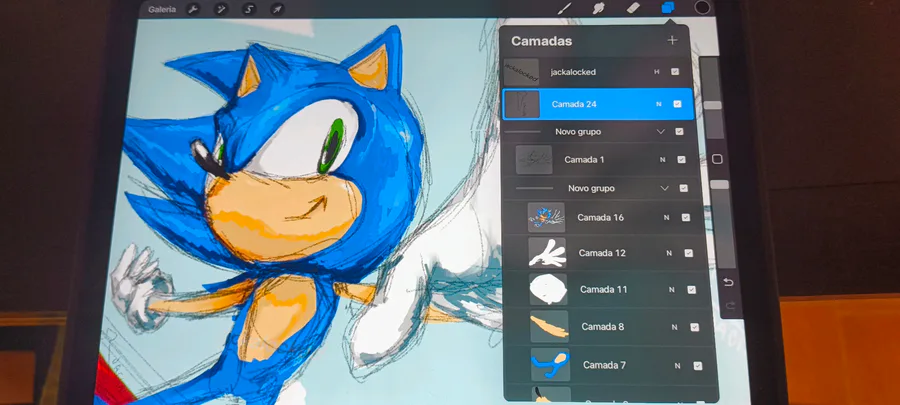Toggle visibility of jackalocked layer
Viewport: 900px width, 405px height.
click(675, 72)
